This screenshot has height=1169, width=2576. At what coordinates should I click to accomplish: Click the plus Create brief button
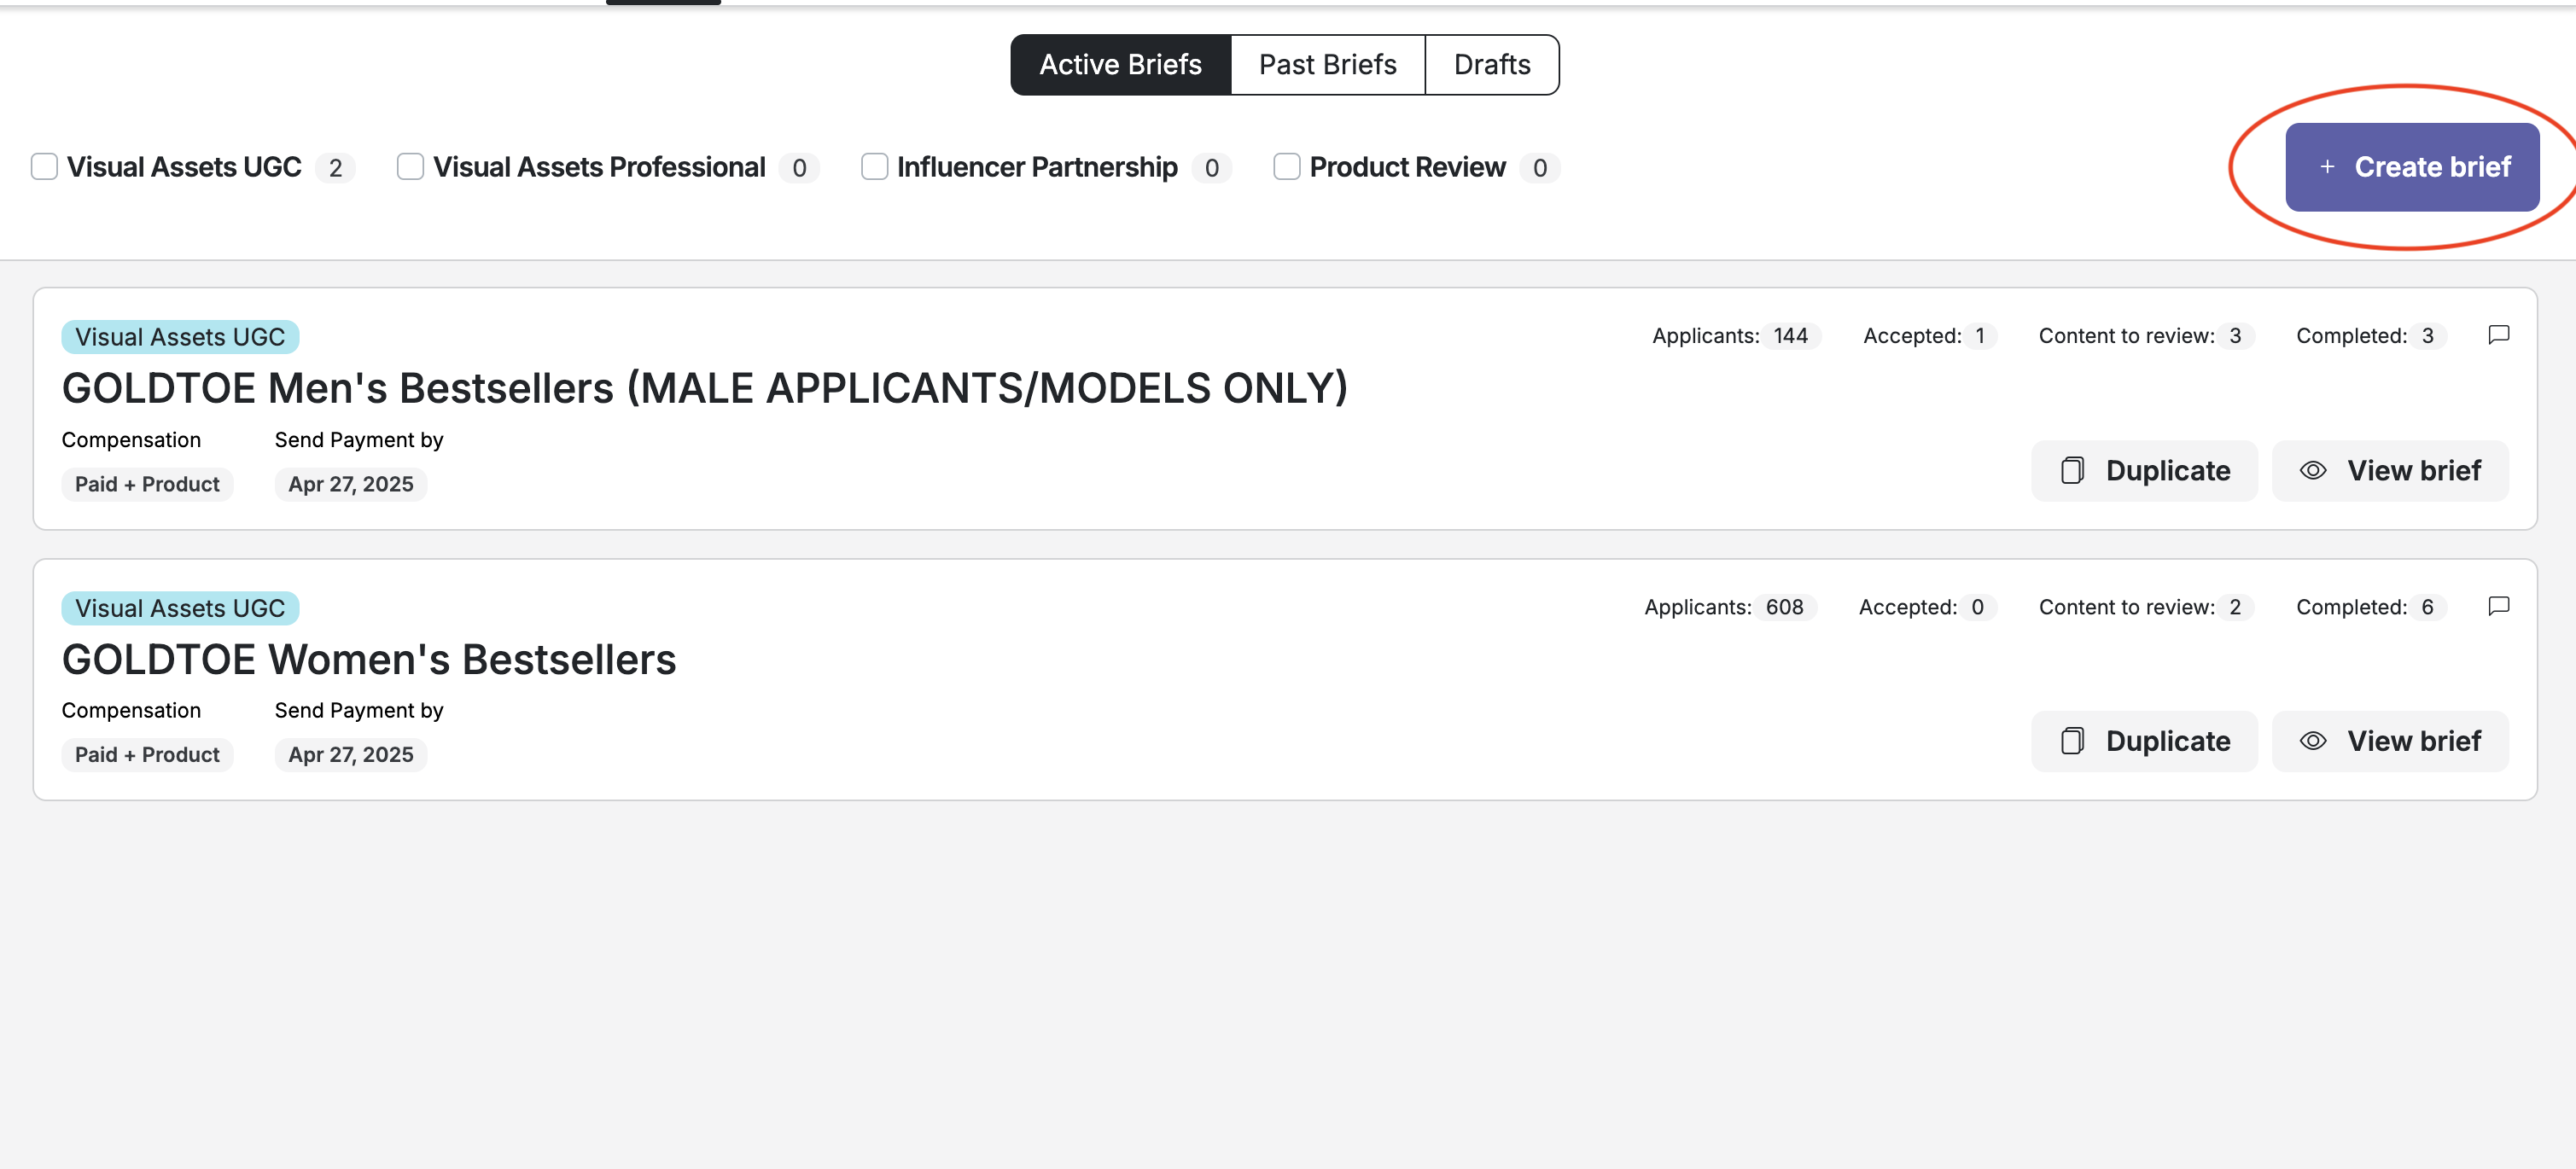click(2411, 167)
